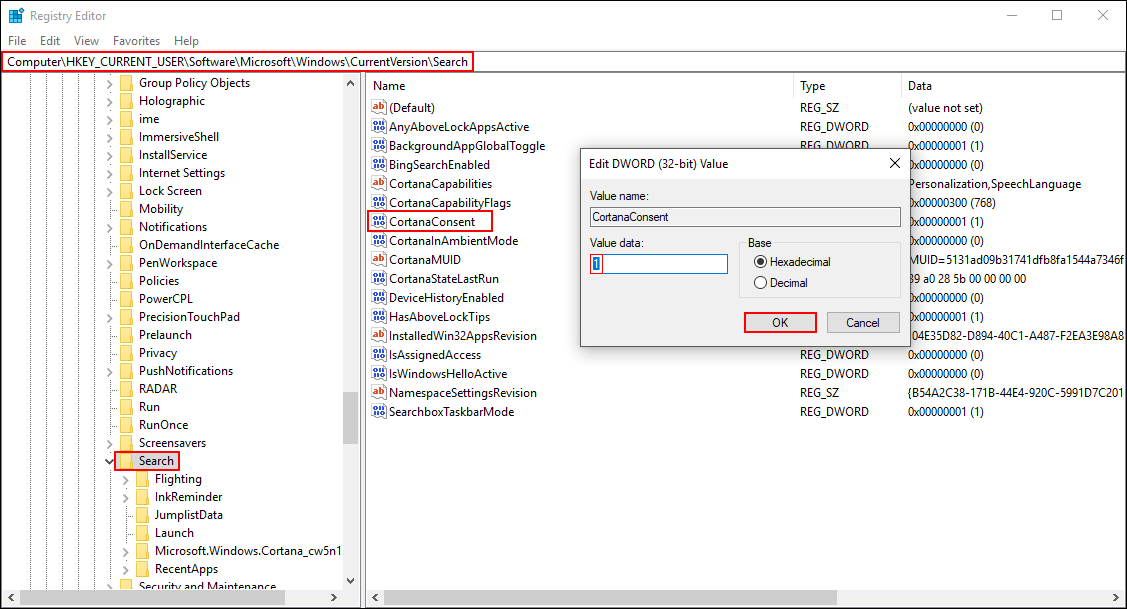Image resolution: width=1127 pixels, height=609 pixels.
Task: Click the HasAboveLockTips DWORD icon
Action: tap(379, 316)
